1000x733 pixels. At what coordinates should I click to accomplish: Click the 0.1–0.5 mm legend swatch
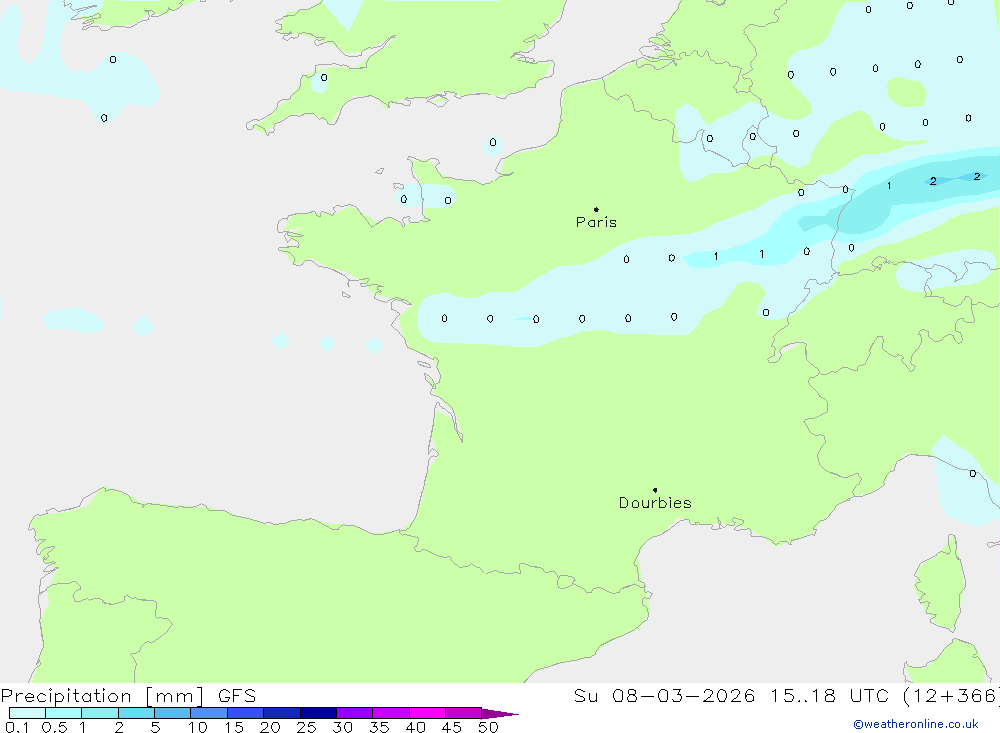(x=27, y=713)
